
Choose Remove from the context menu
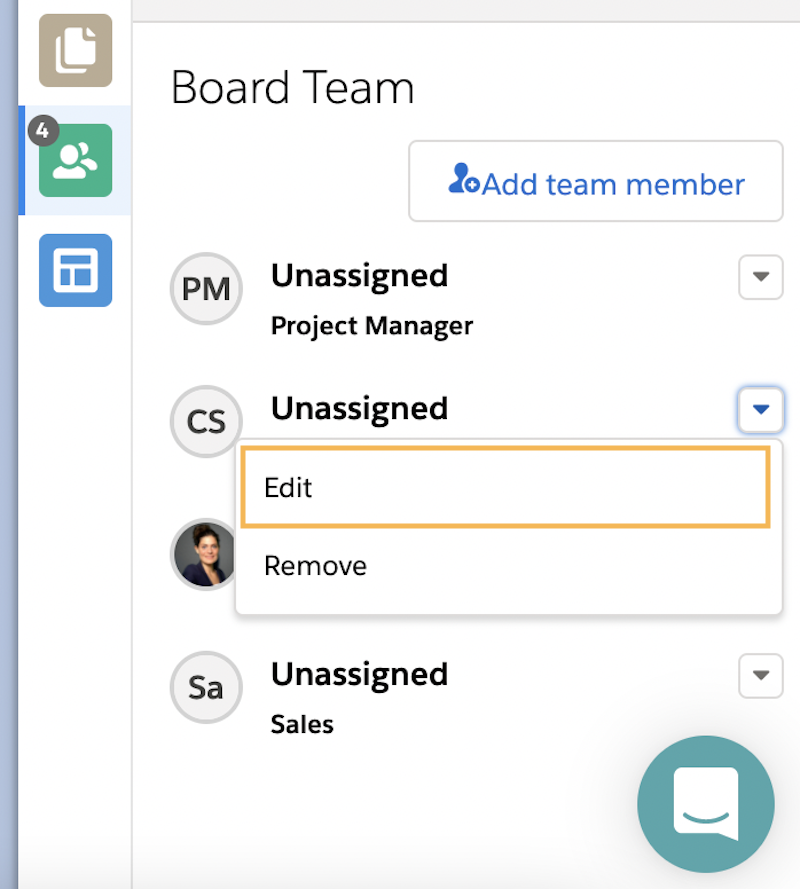point(315,566)
